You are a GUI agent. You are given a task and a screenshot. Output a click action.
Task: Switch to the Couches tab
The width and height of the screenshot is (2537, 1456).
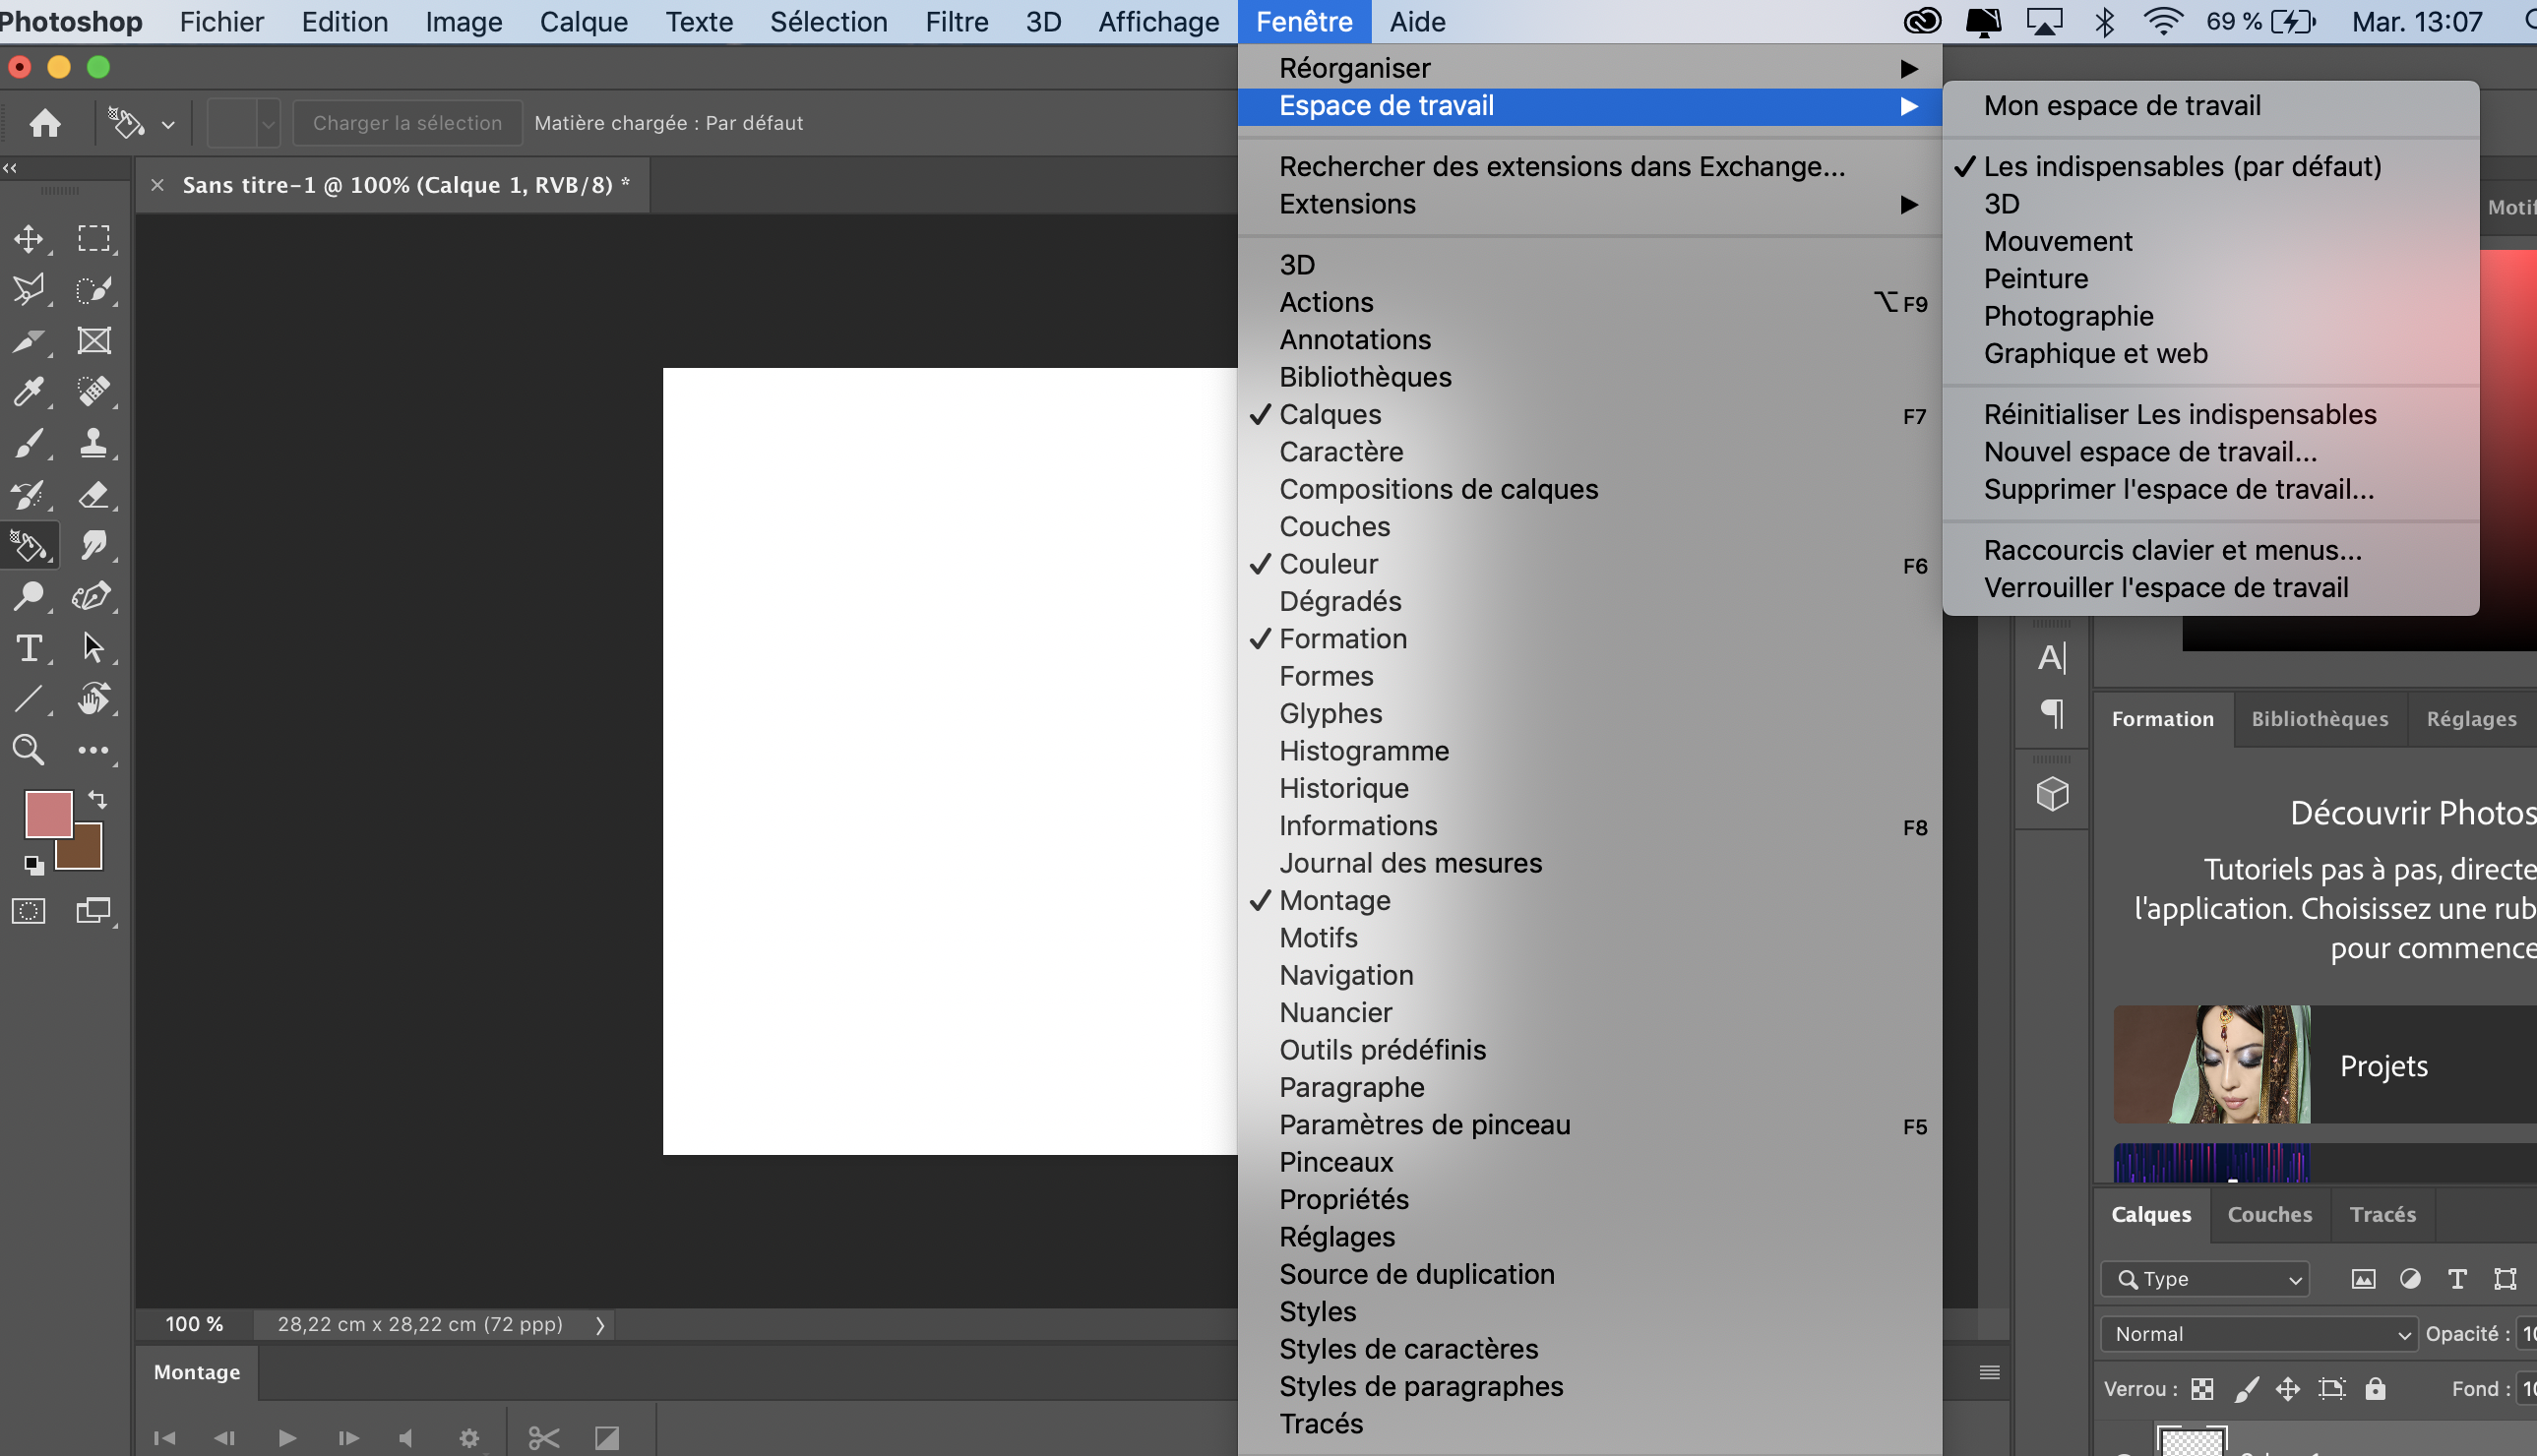tap(2269, 1214)
